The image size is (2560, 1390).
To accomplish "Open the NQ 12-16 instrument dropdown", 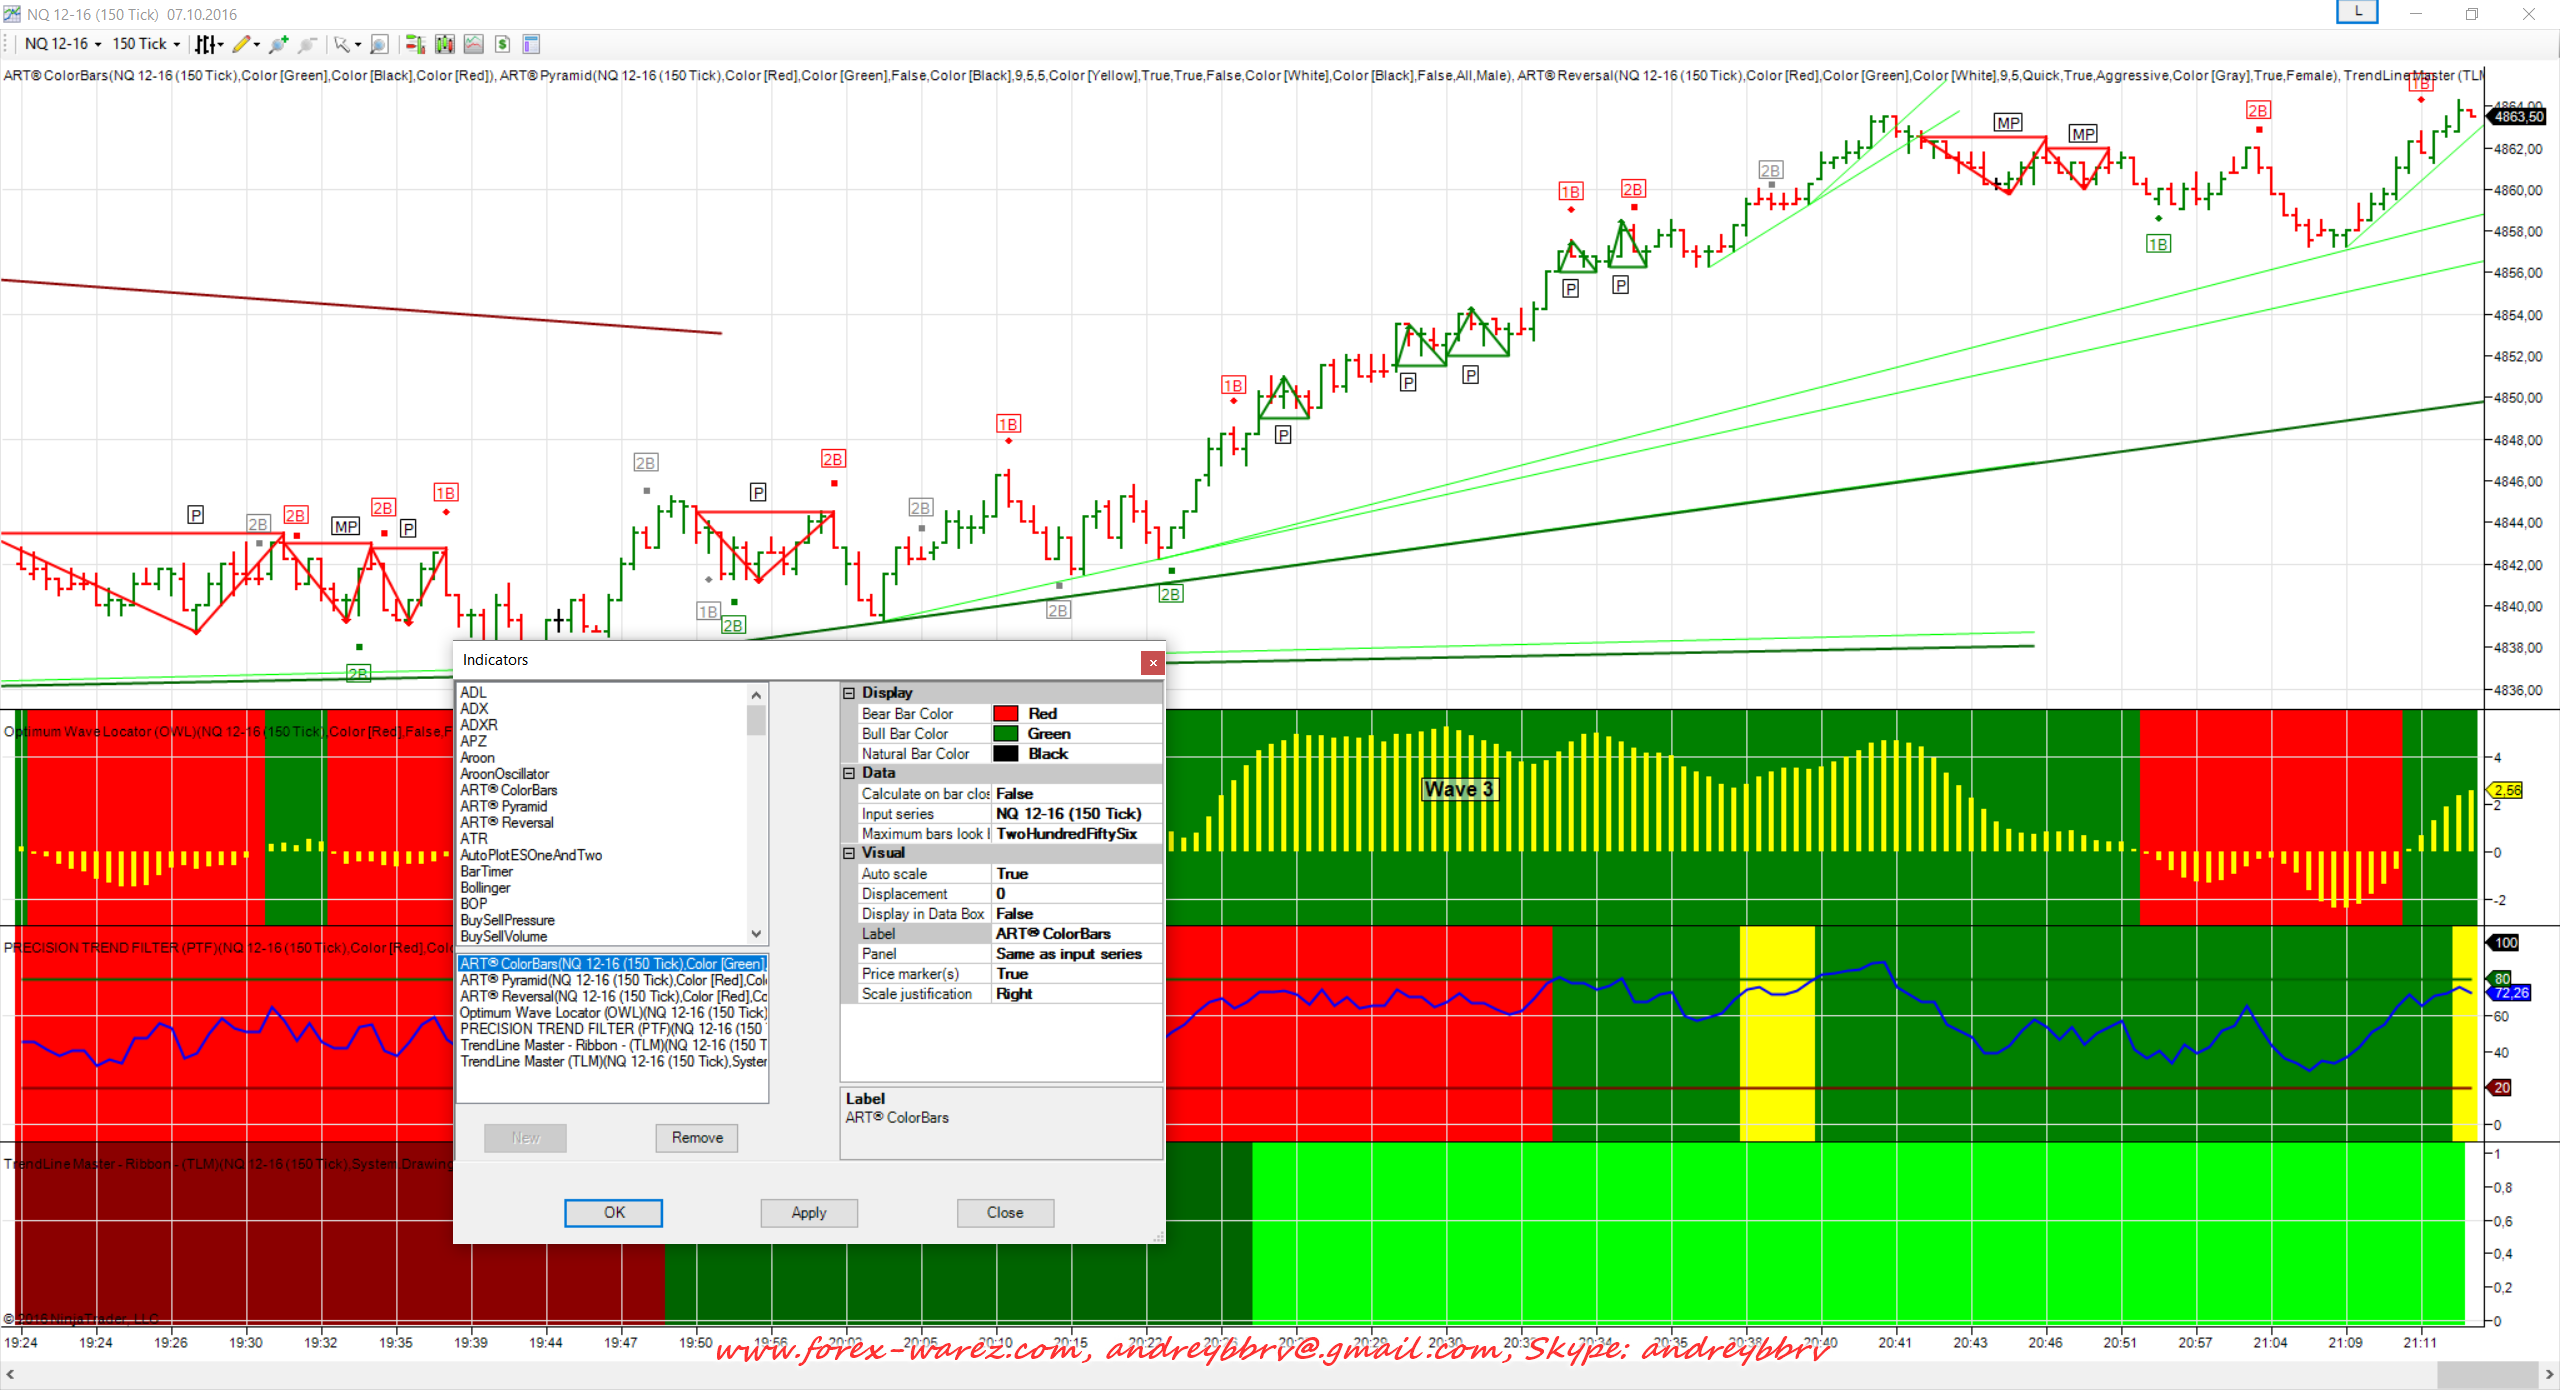I will click(63, 44).
